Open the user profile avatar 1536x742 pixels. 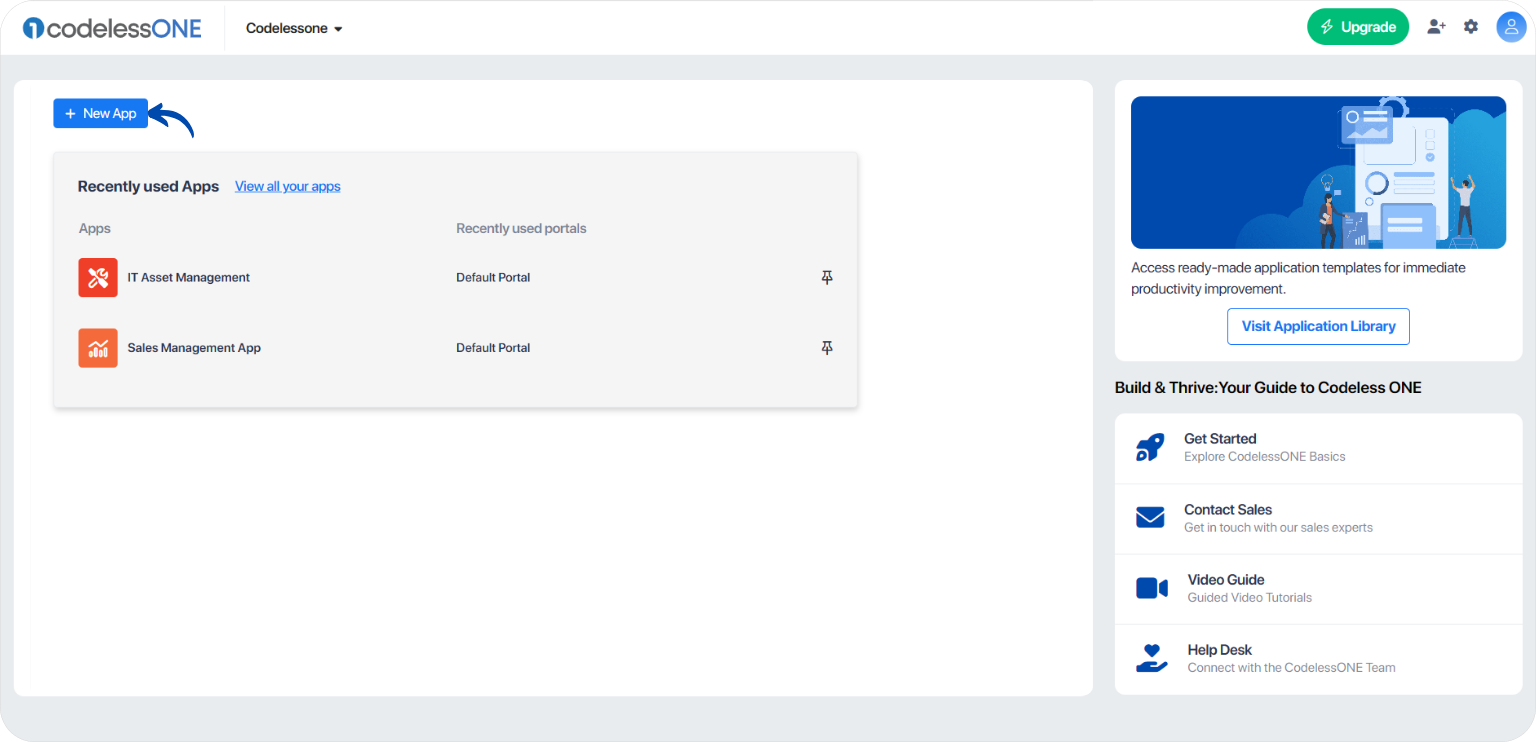pos(1510,27)
